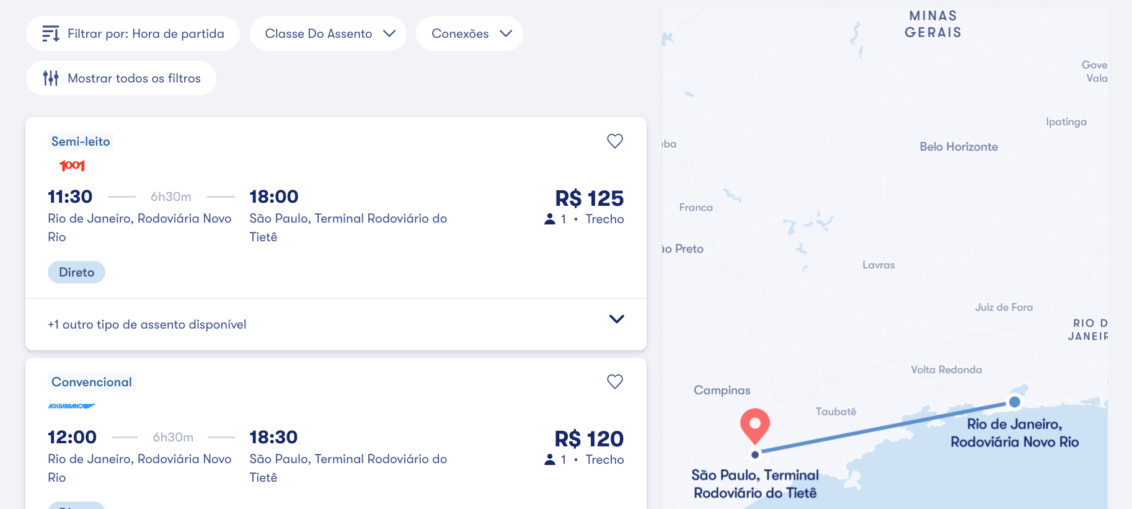Open the Classe Do Assento dropdown
This screenshot has height=509, width=1132.
click(329, 34)
